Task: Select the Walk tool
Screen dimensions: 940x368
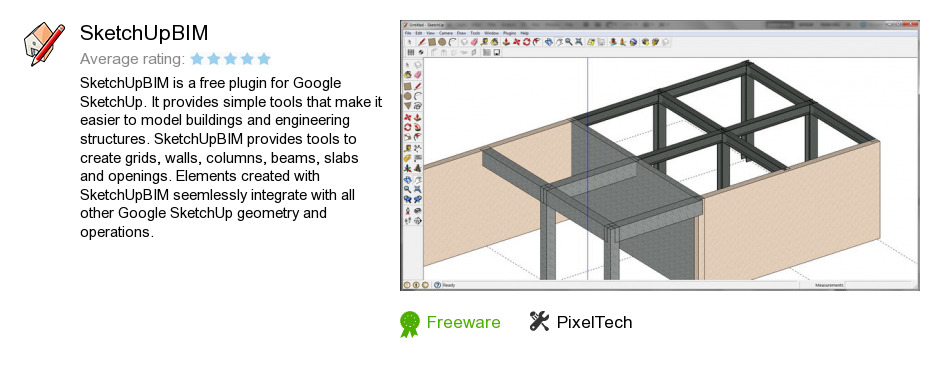Action: pos(408,220)
